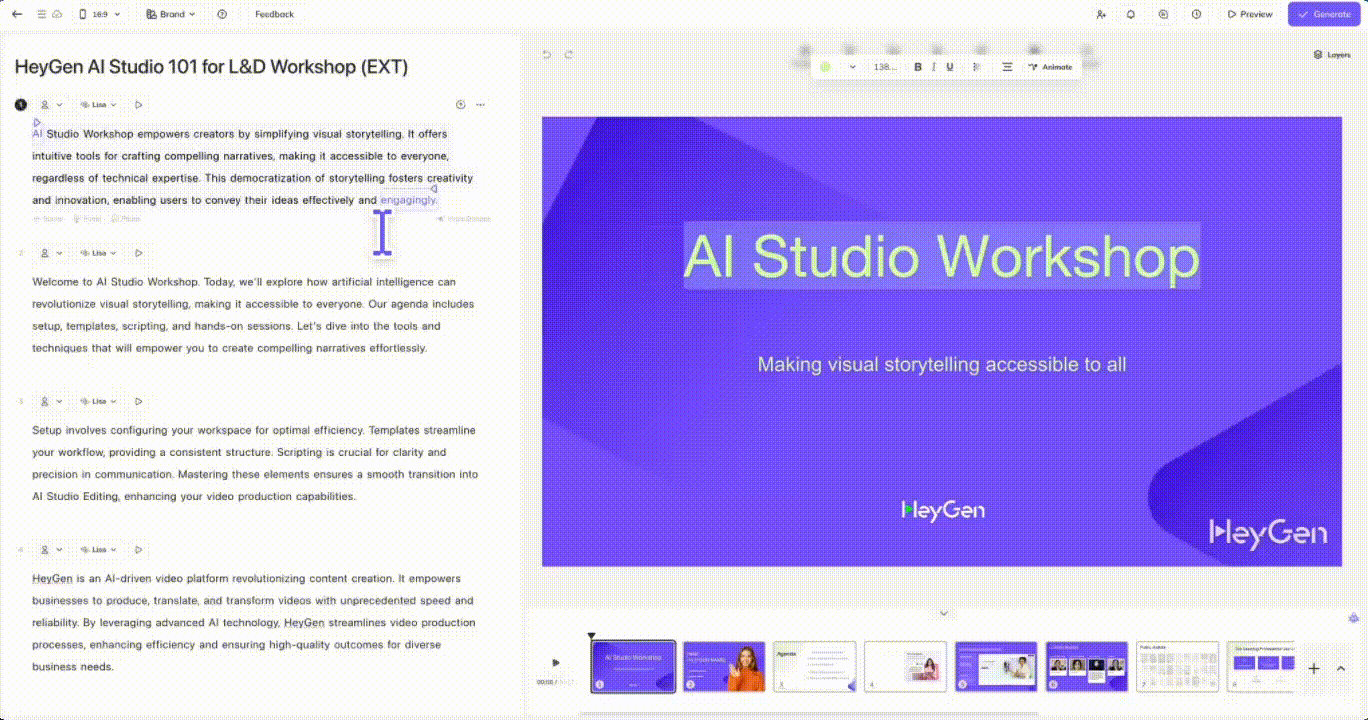Open the help question mark icon
The height and width of the screenshot is (720, 1368).
pos(222,14)
